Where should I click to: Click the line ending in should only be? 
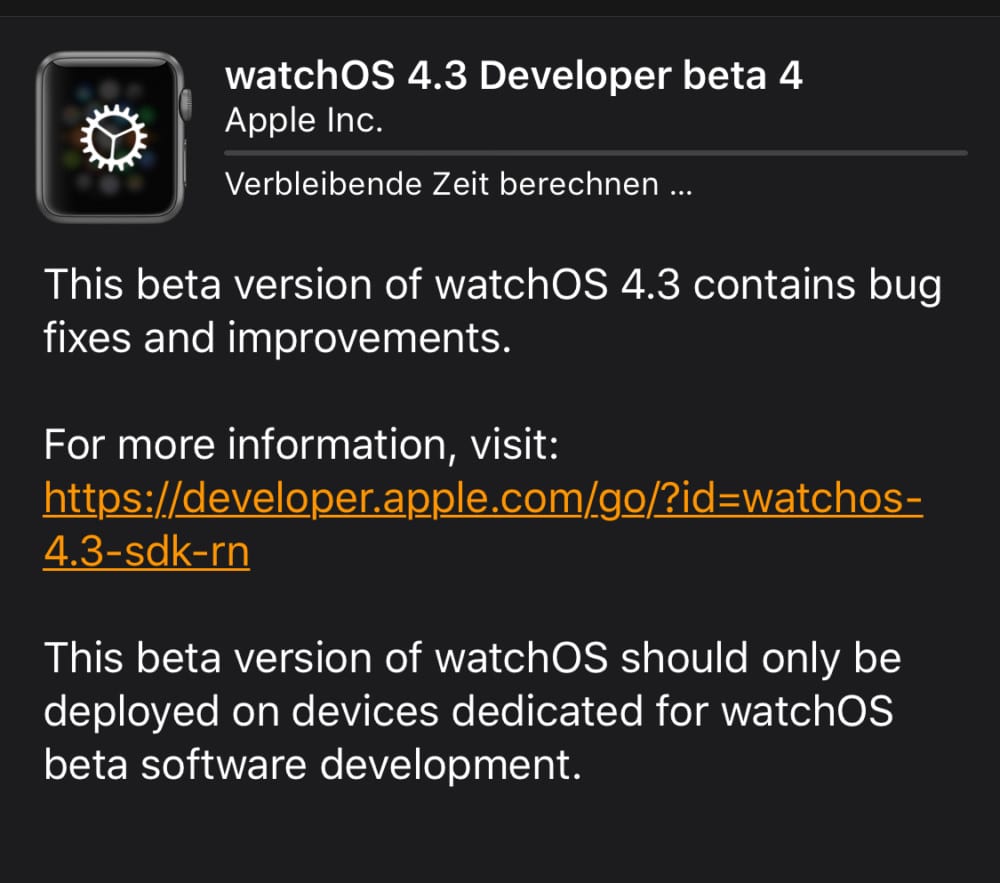point(472,659)
